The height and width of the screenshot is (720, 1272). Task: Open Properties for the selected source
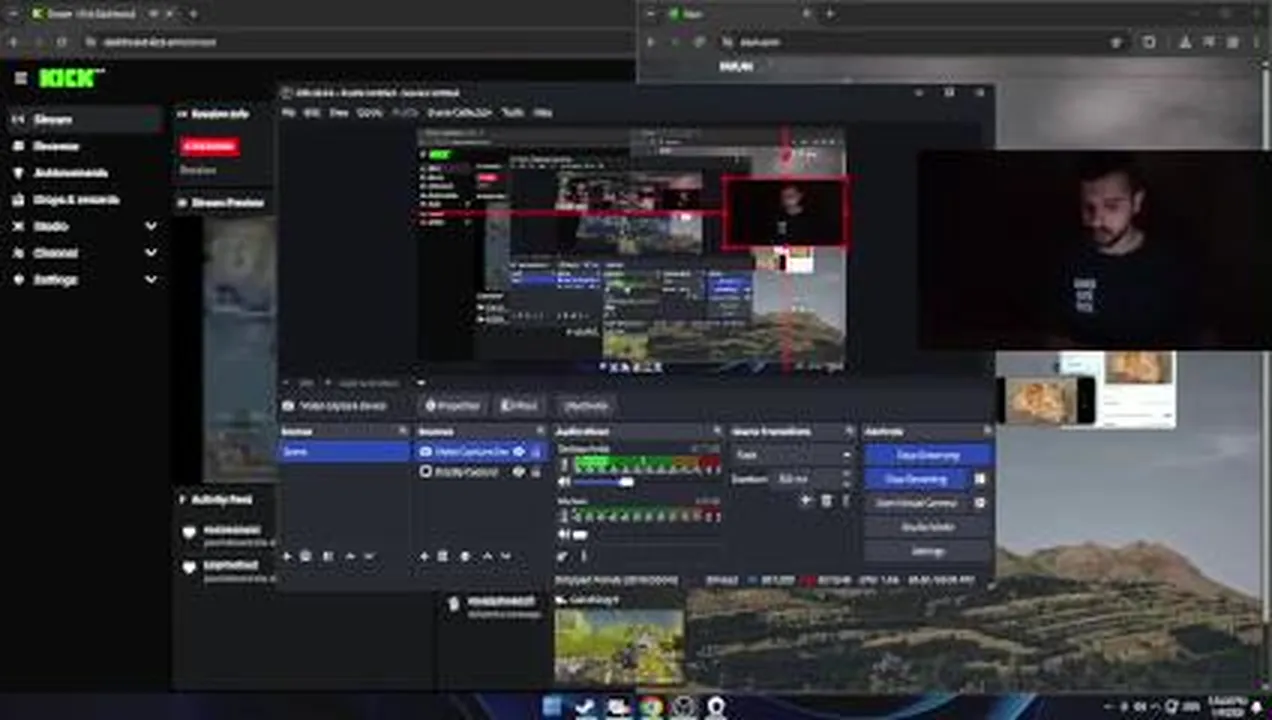click(x=452, y=406)
